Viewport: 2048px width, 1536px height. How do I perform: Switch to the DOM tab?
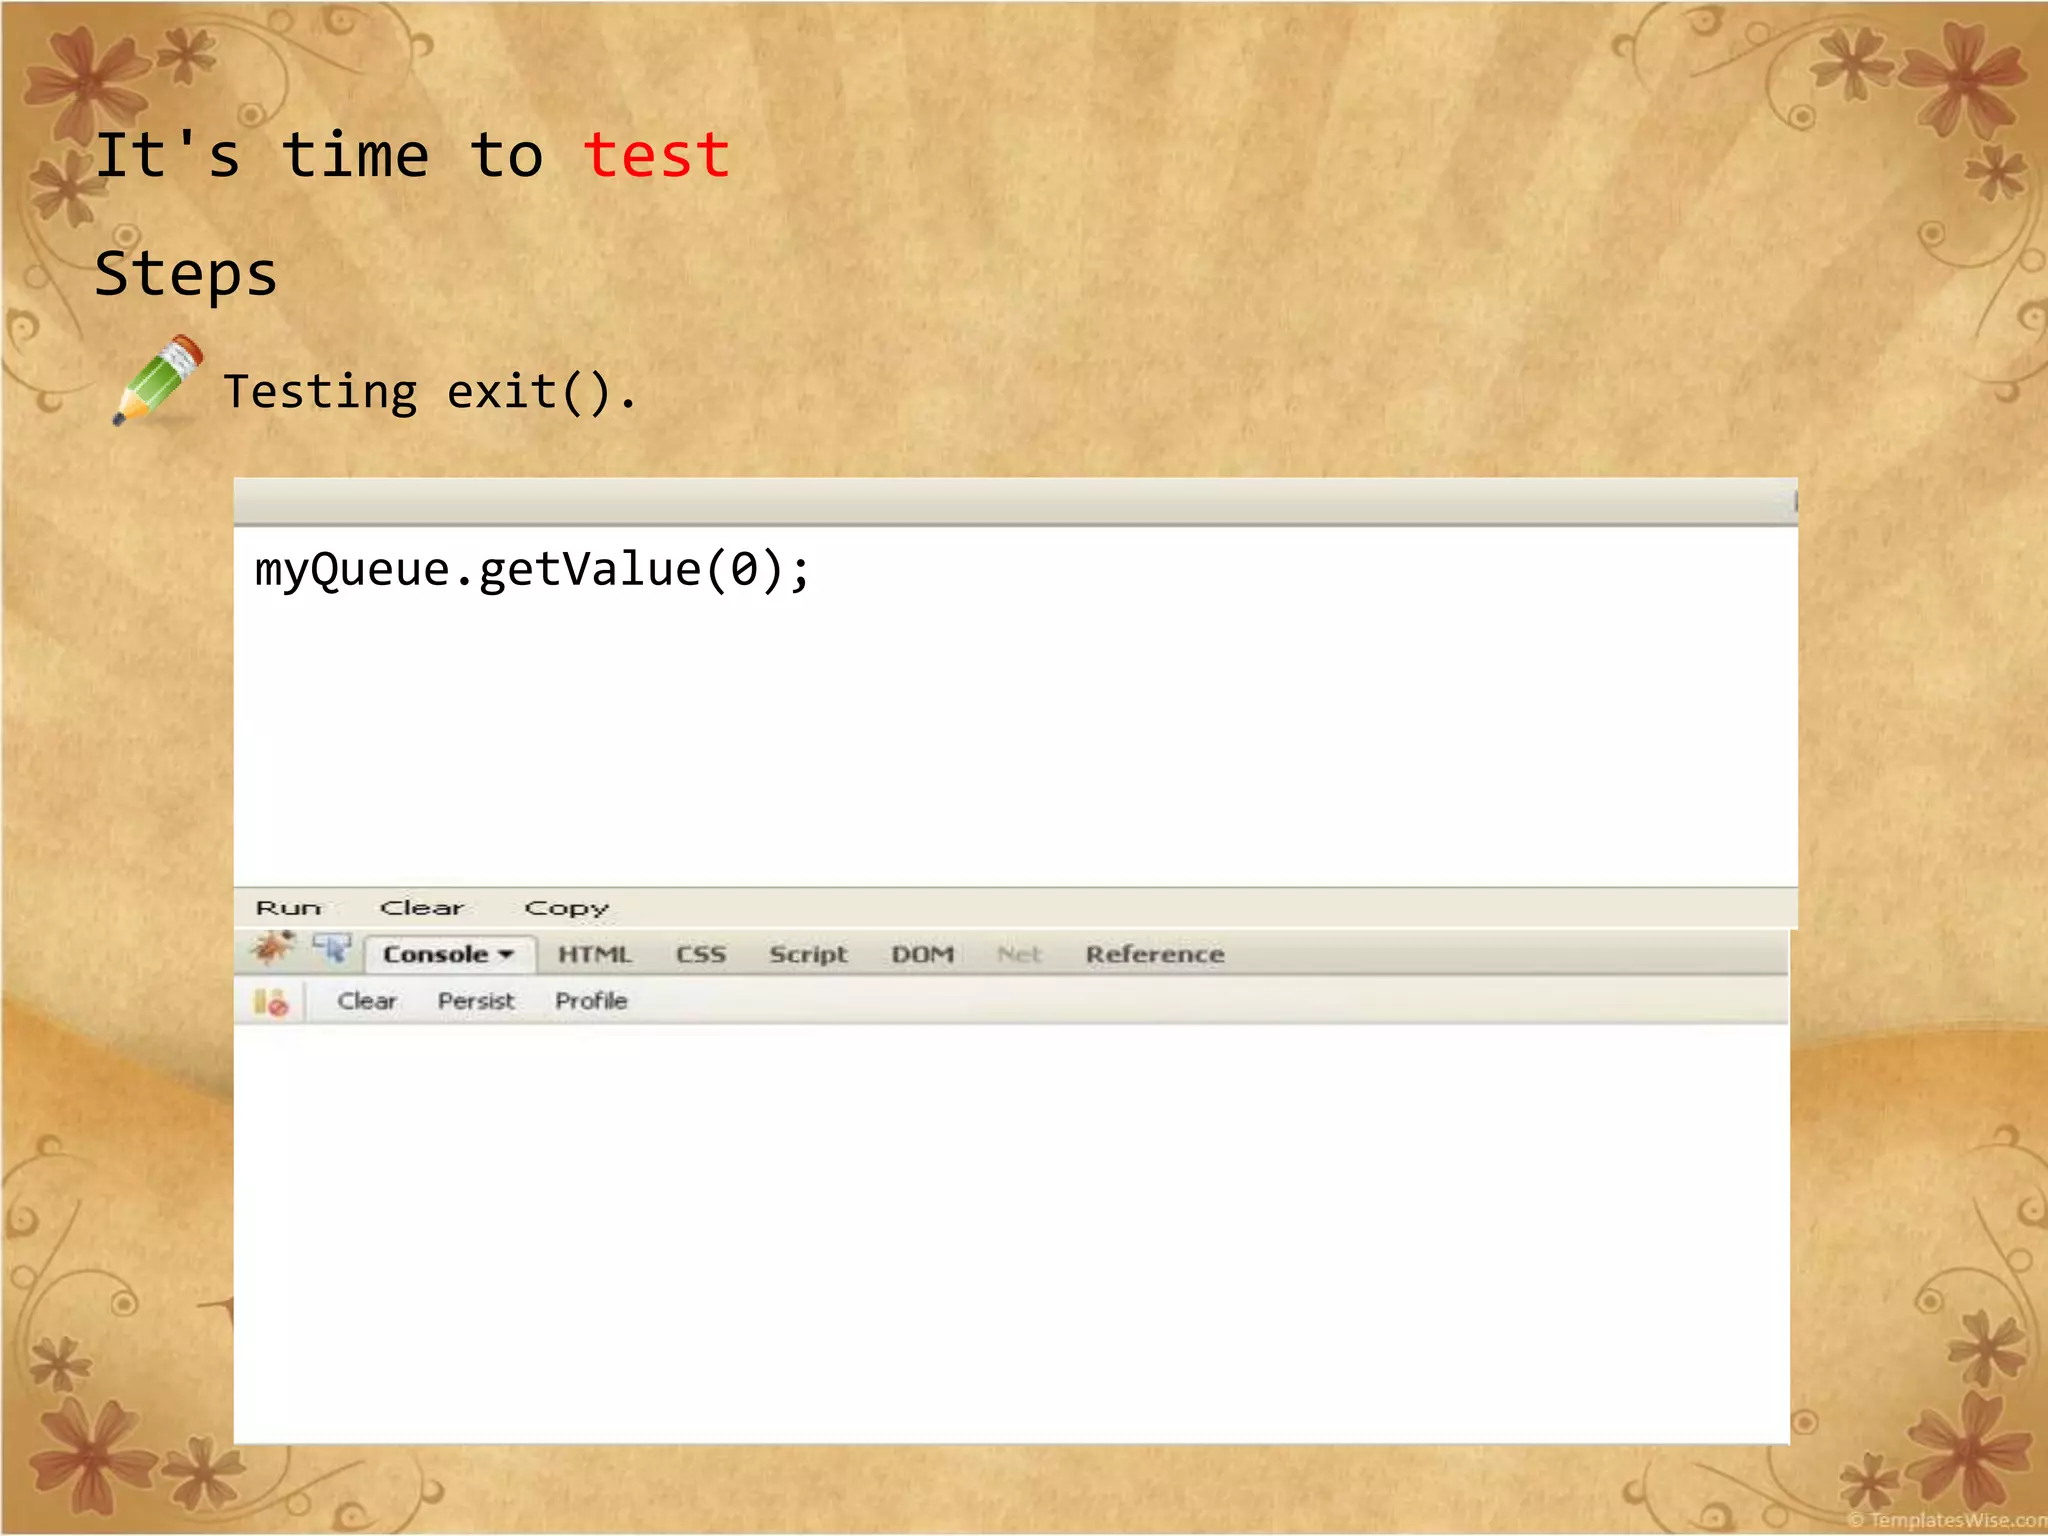pyautogui.click(x=922, y=955)
